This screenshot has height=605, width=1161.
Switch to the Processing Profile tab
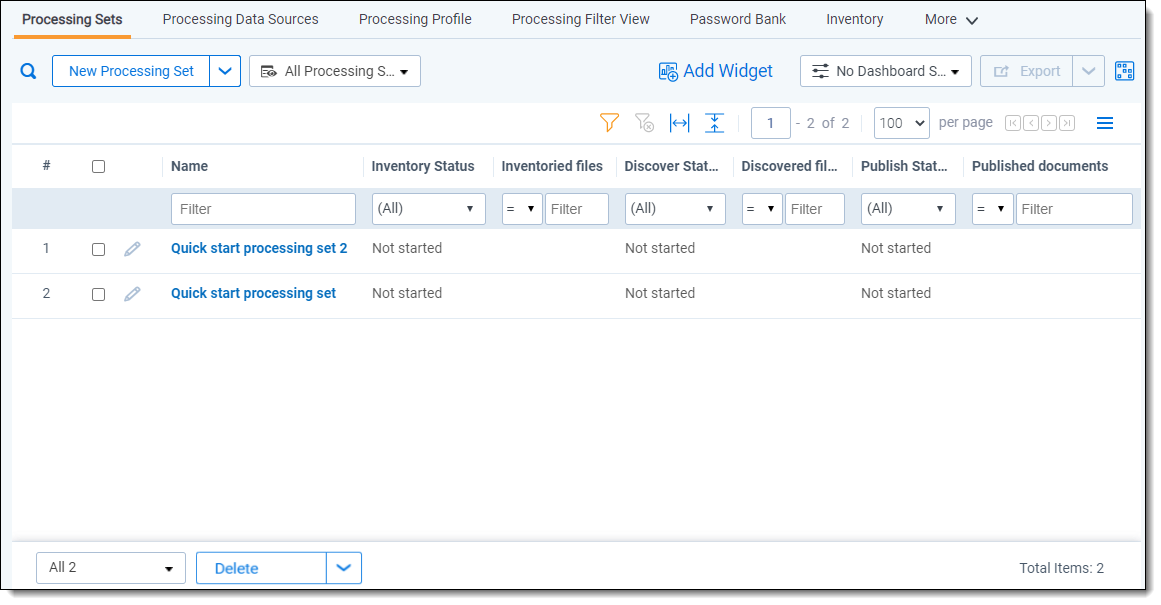[x=415, y=19]
